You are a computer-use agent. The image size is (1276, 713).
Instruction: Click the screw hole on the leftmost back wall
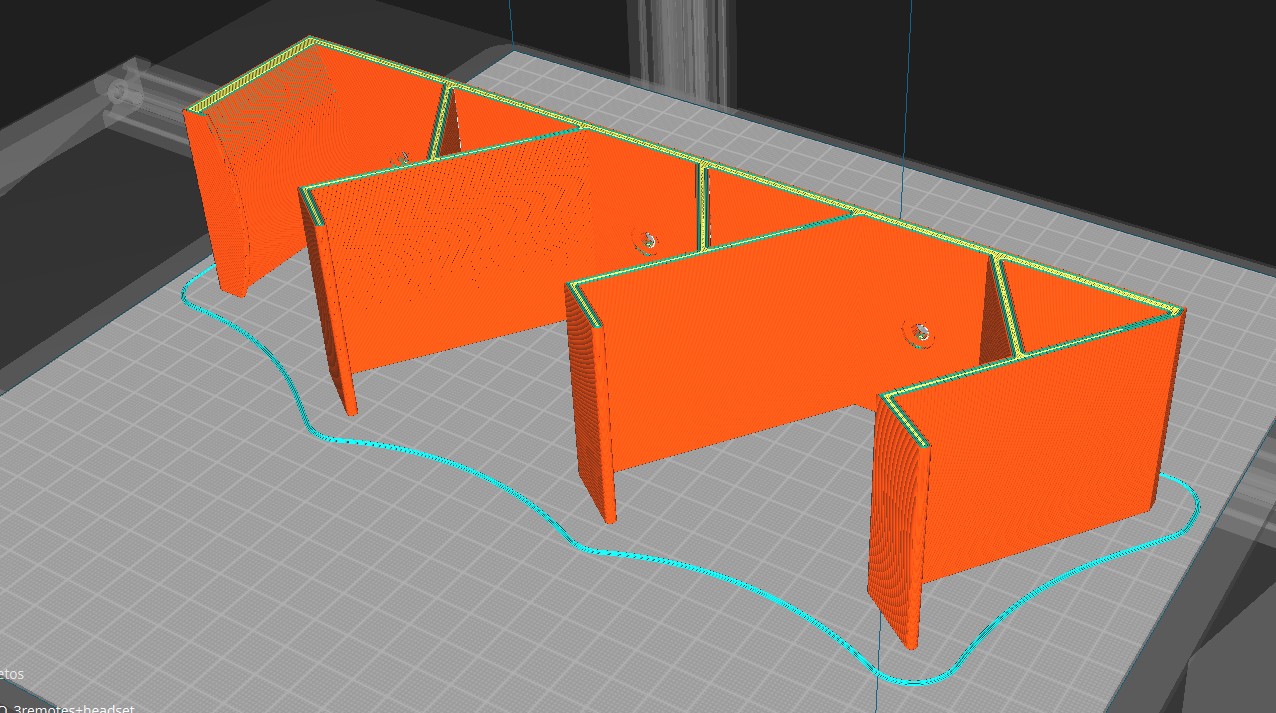click(x=401, y=158)
